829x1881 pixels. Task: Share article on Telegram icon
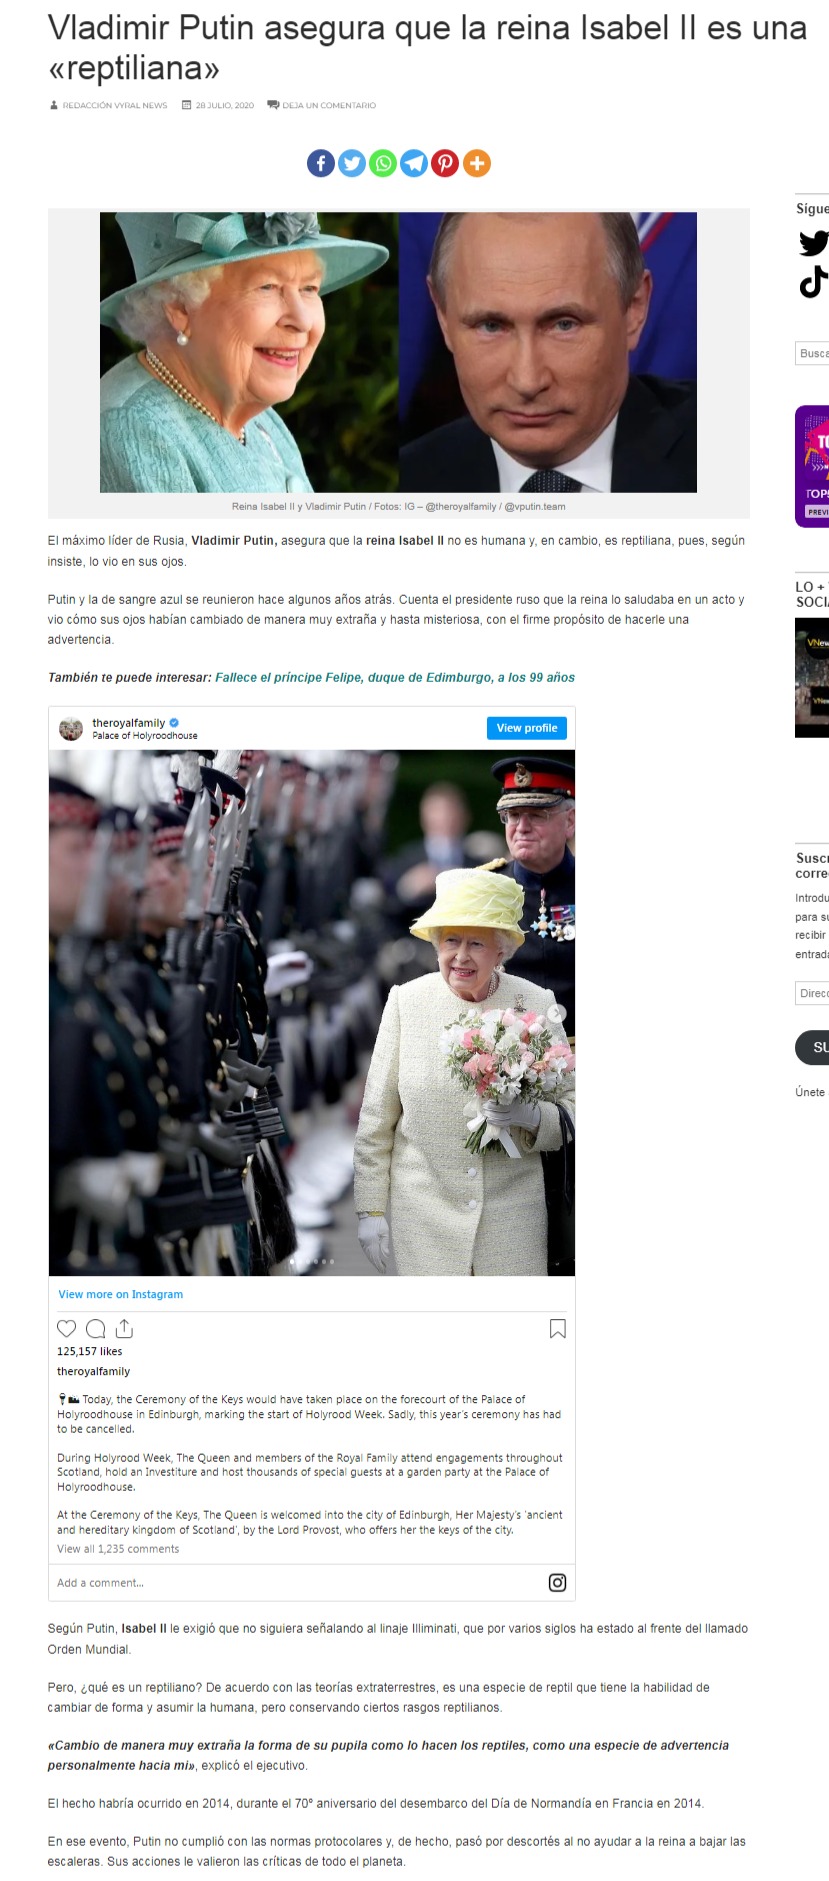pyautogui.click(x=414, y=163)
